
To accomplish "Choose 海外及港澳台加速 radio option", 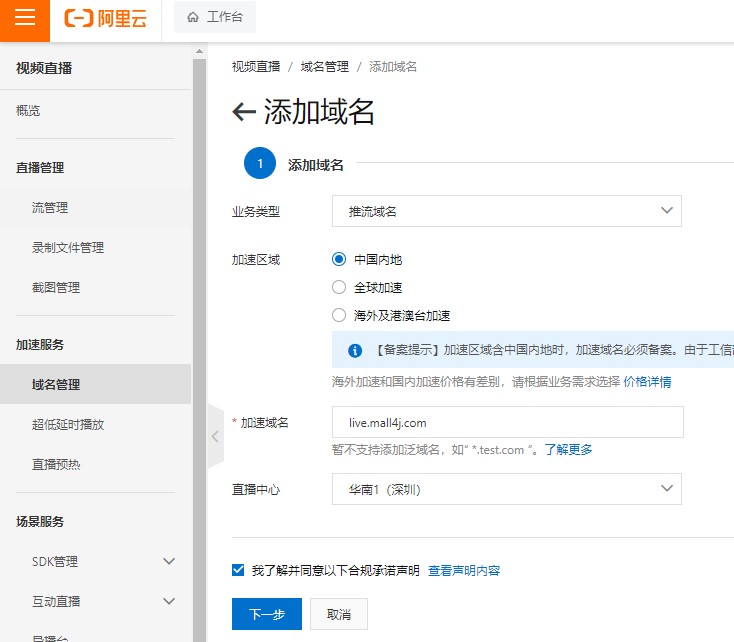I will pos(339,316).
